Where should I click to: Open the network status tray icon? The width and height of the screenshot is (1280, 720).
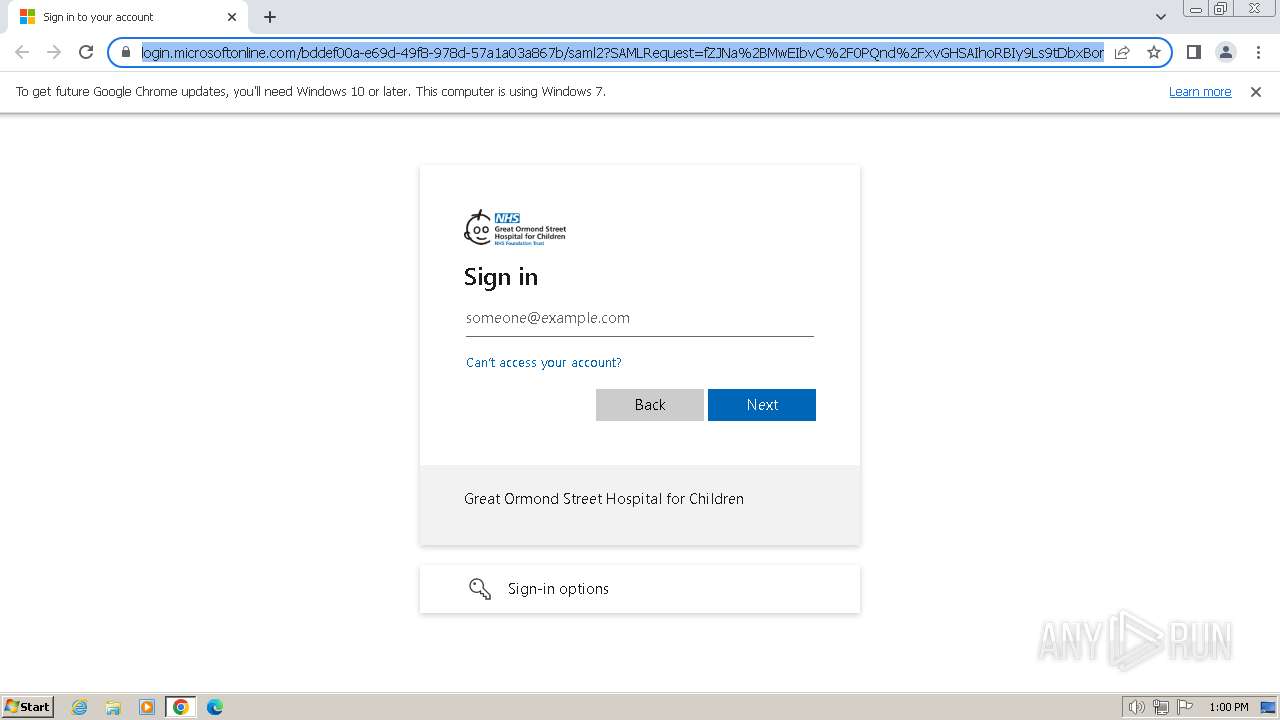point(1161,707)
